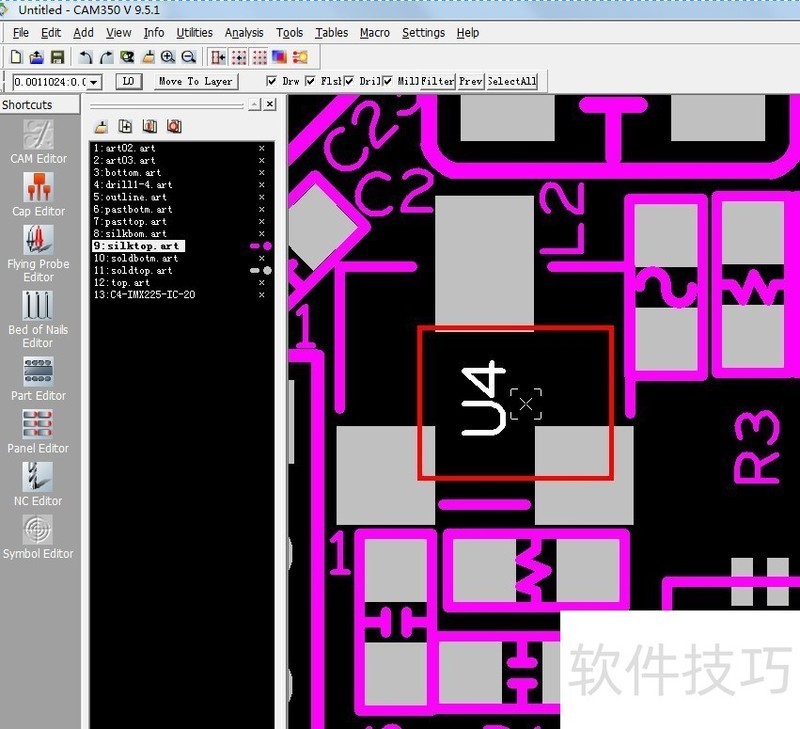This screenshot has width=800, height=729.
Task: Open the Part Editor shortcut
Action: coord(38,379)
